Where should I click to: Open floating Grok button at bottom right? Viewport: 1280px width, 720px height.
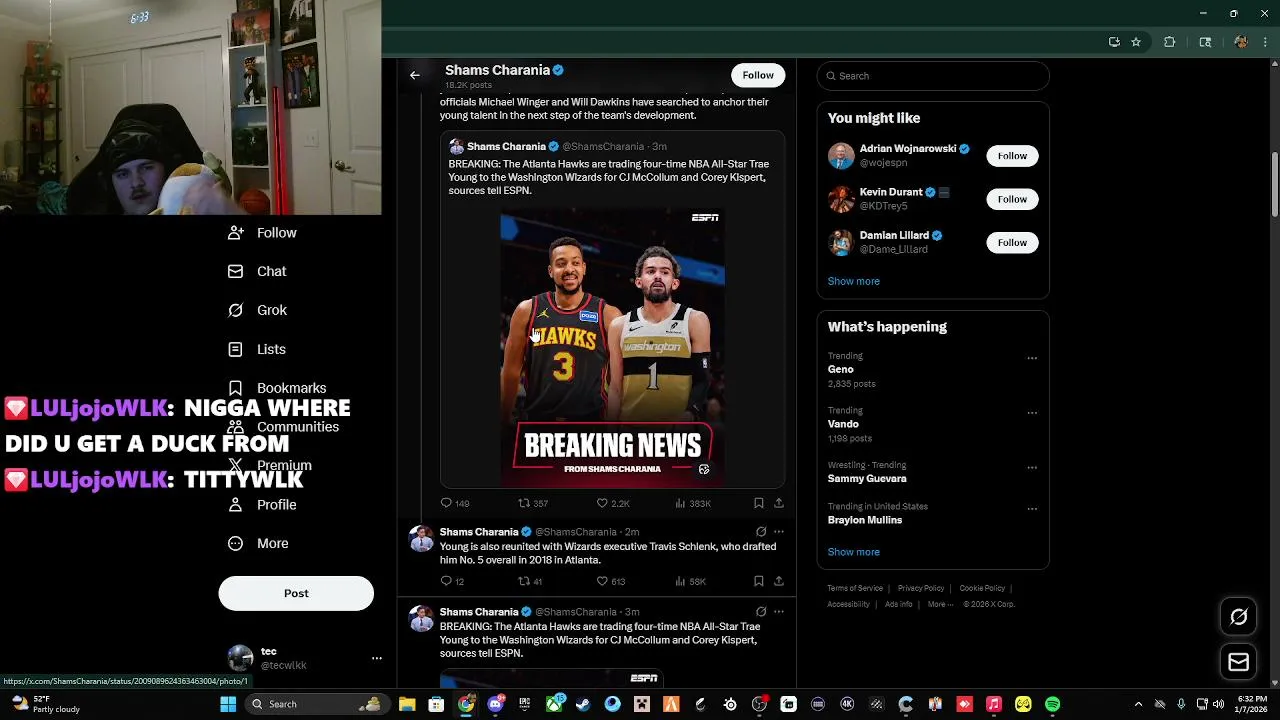tap(1238, 617)
